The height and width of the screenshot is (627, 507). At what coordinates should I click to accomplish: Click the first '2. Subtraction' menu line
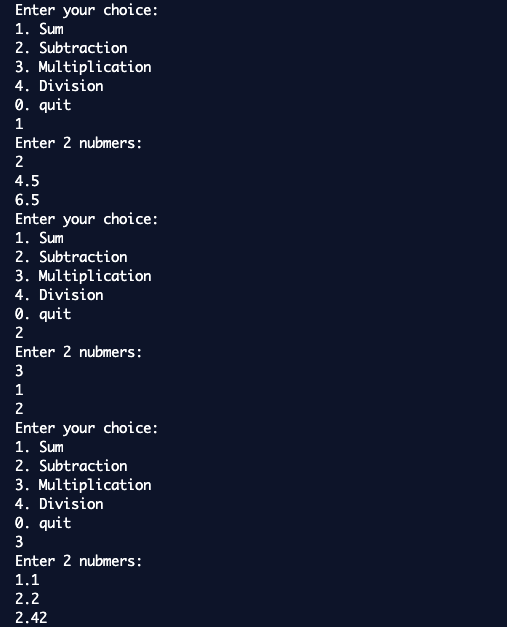(71, 48)
